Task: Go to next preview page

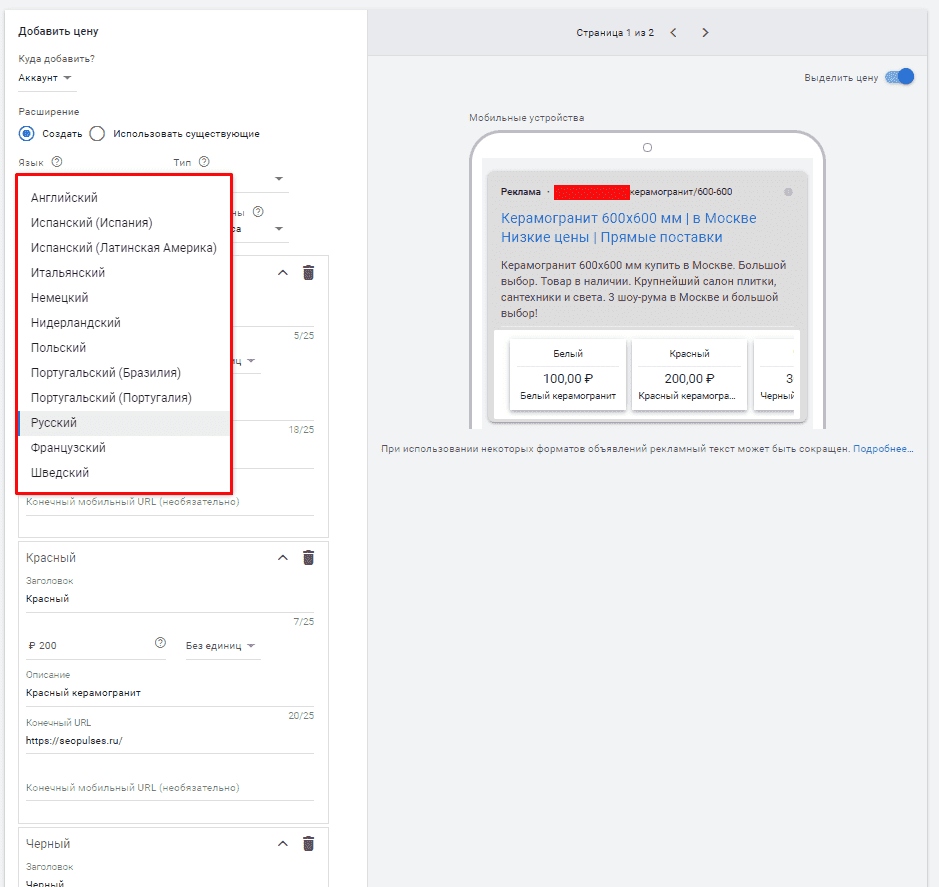Action: pos(705,32)
